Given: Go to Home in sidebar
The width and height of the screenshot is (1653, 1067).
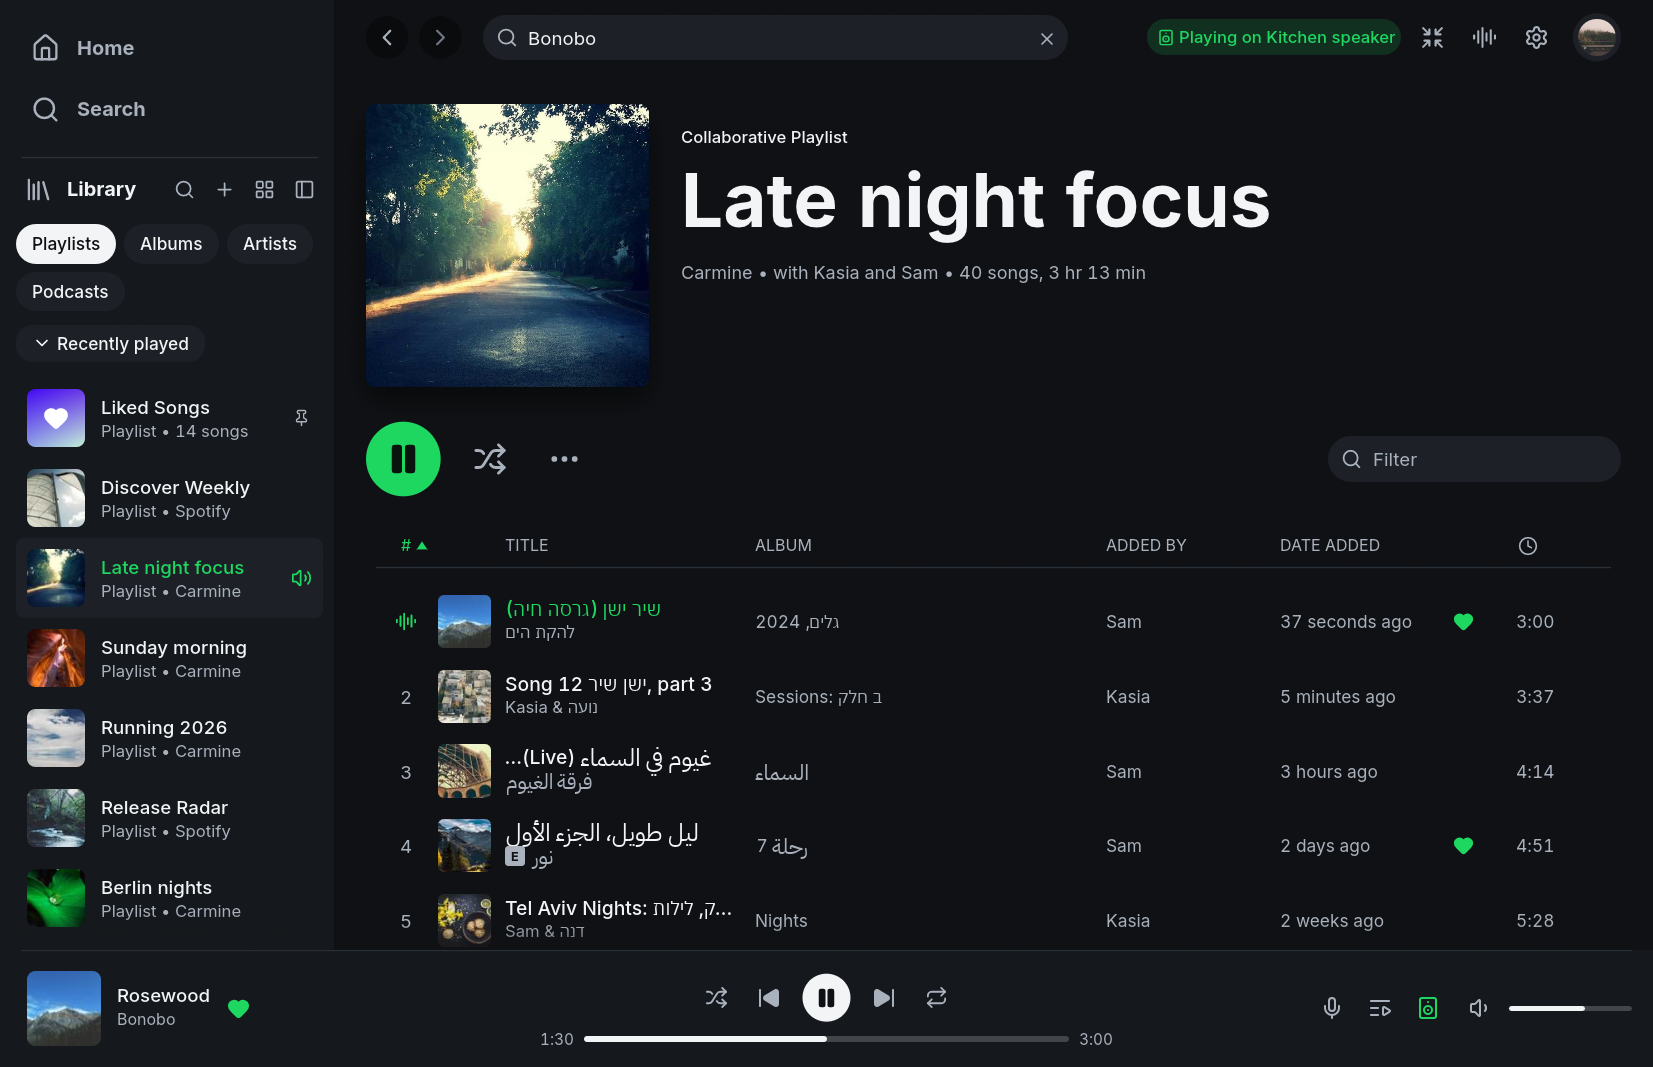Looking at the screenshot, I should coord(83,48).
